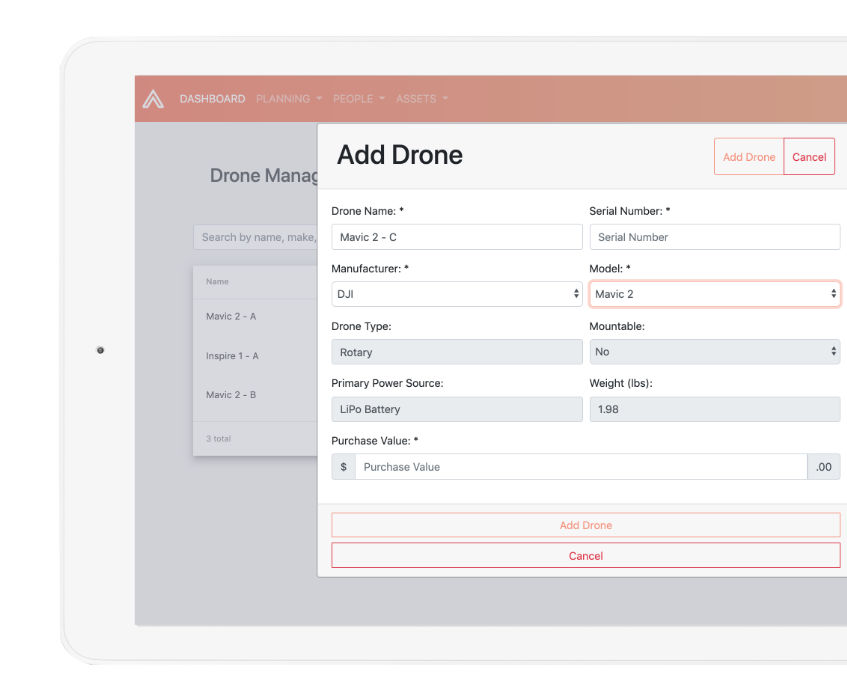Click the bottom full-width Cancel button
Screen dimensions: 847x692
(x=586, y=556)
